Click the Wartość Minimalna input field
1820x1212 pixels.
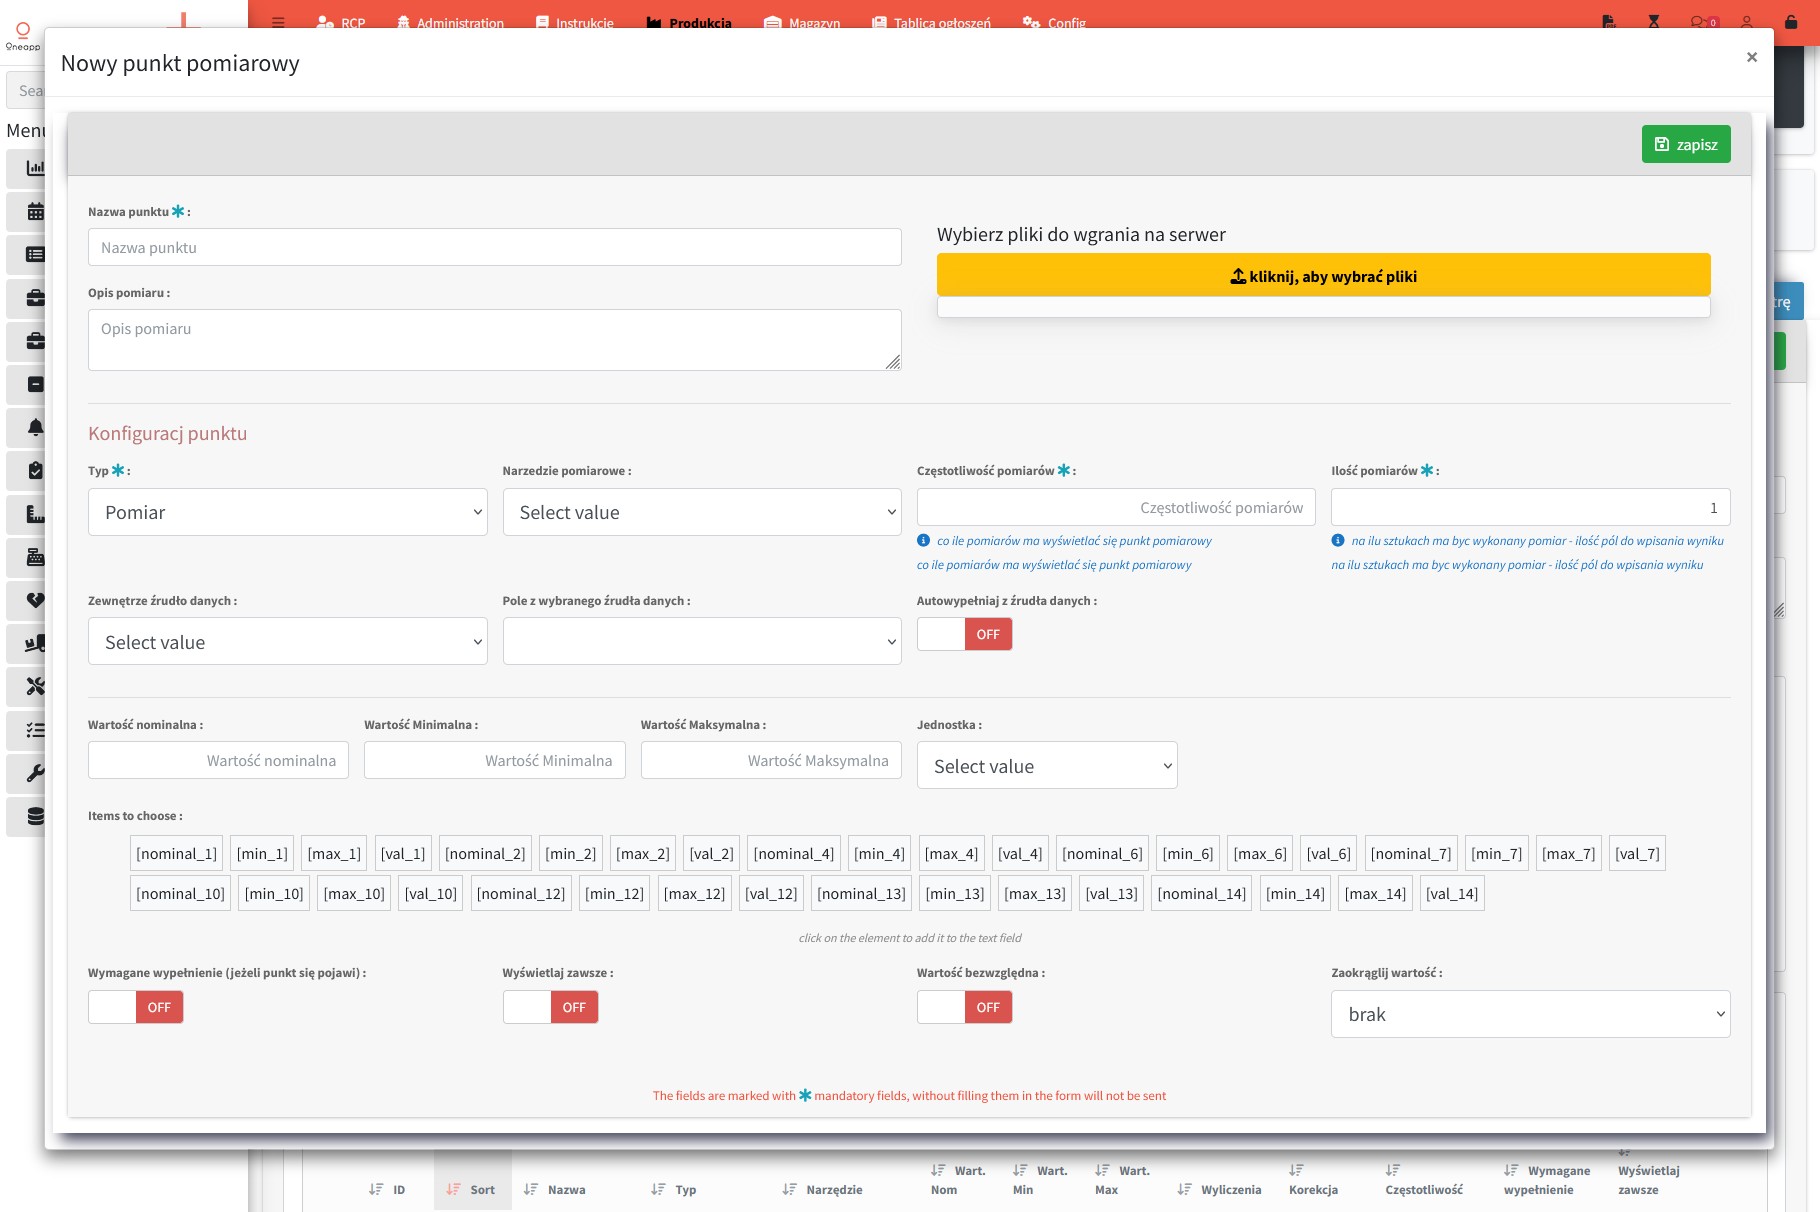pos(495,760)
